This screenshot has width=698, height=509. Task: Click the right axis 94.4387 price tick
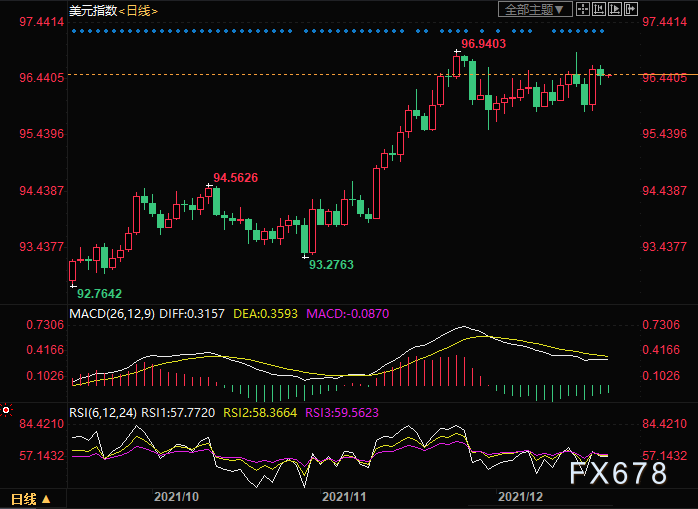click(x=664, y=191)
